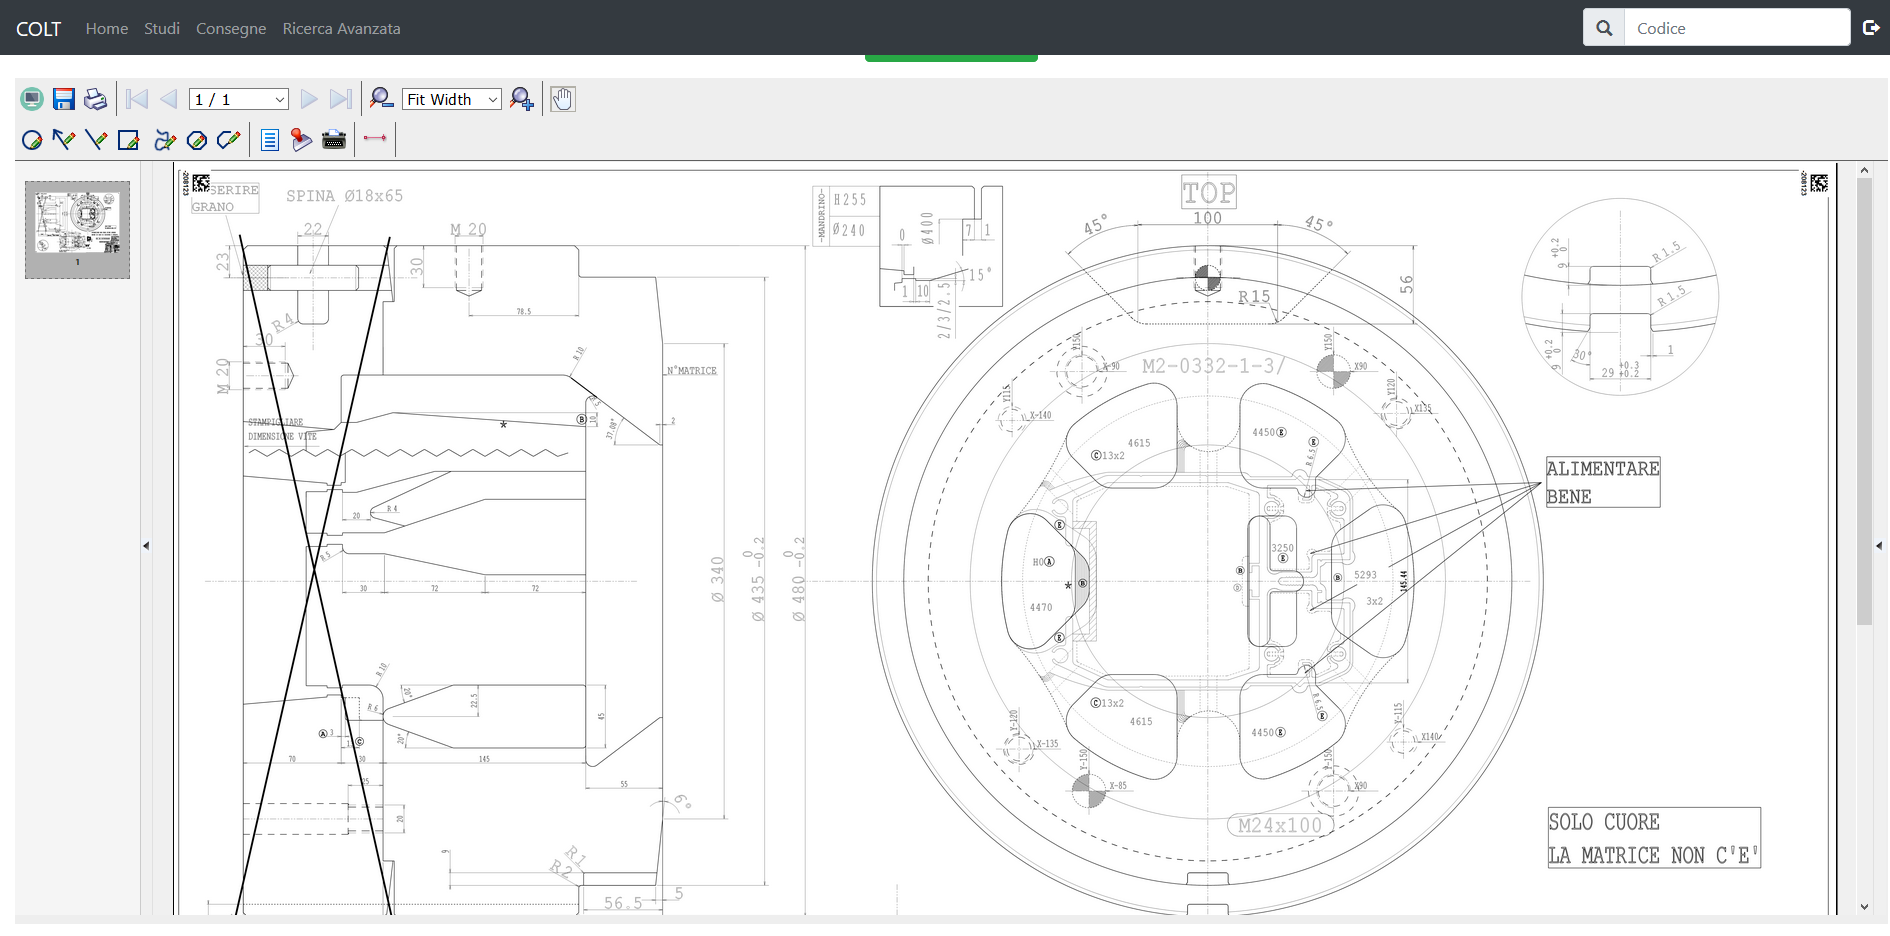Go to the next page
Image resolution: width=1890 pixels, height=936 pixels.
click(309, 99)
